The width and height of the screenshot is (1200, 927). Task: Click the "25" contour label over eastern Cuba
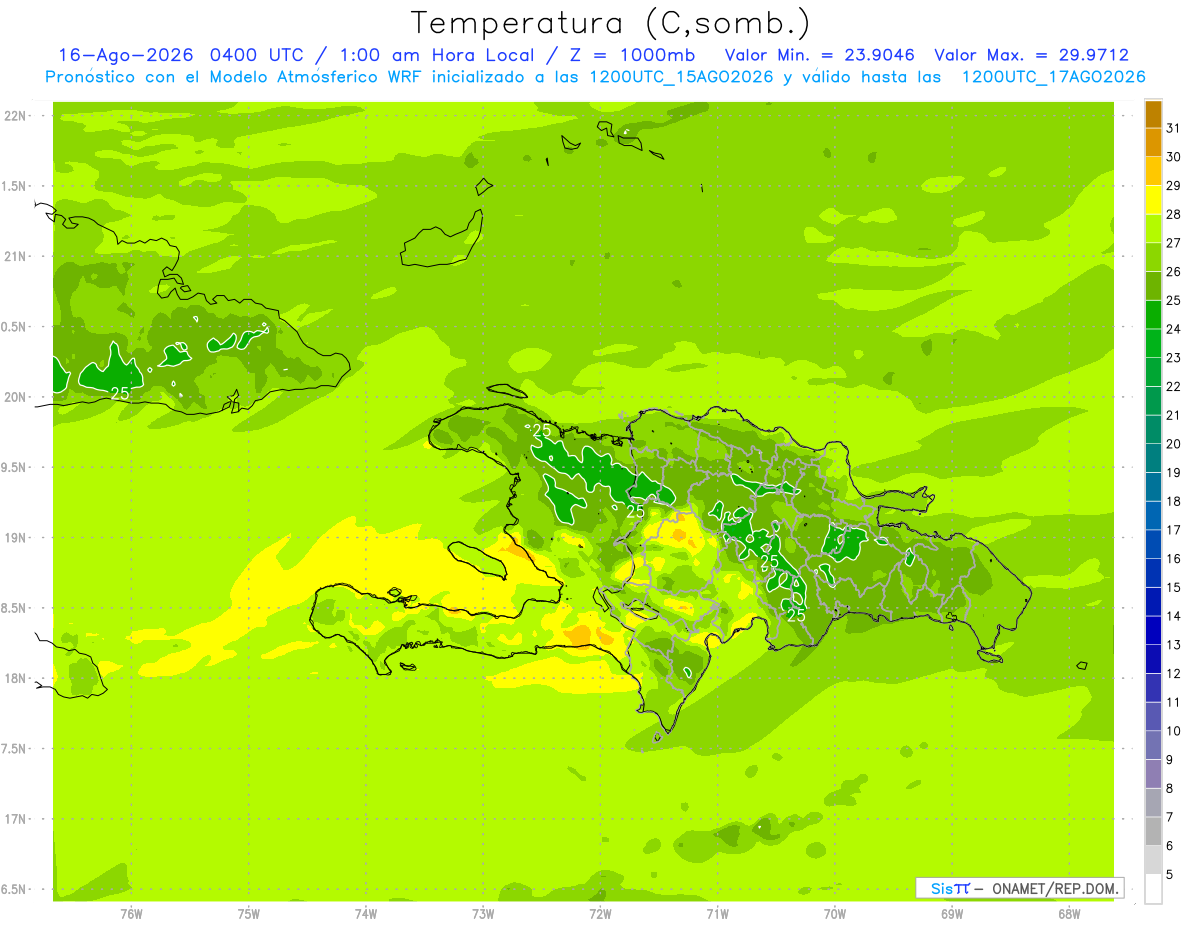[120, 394]
